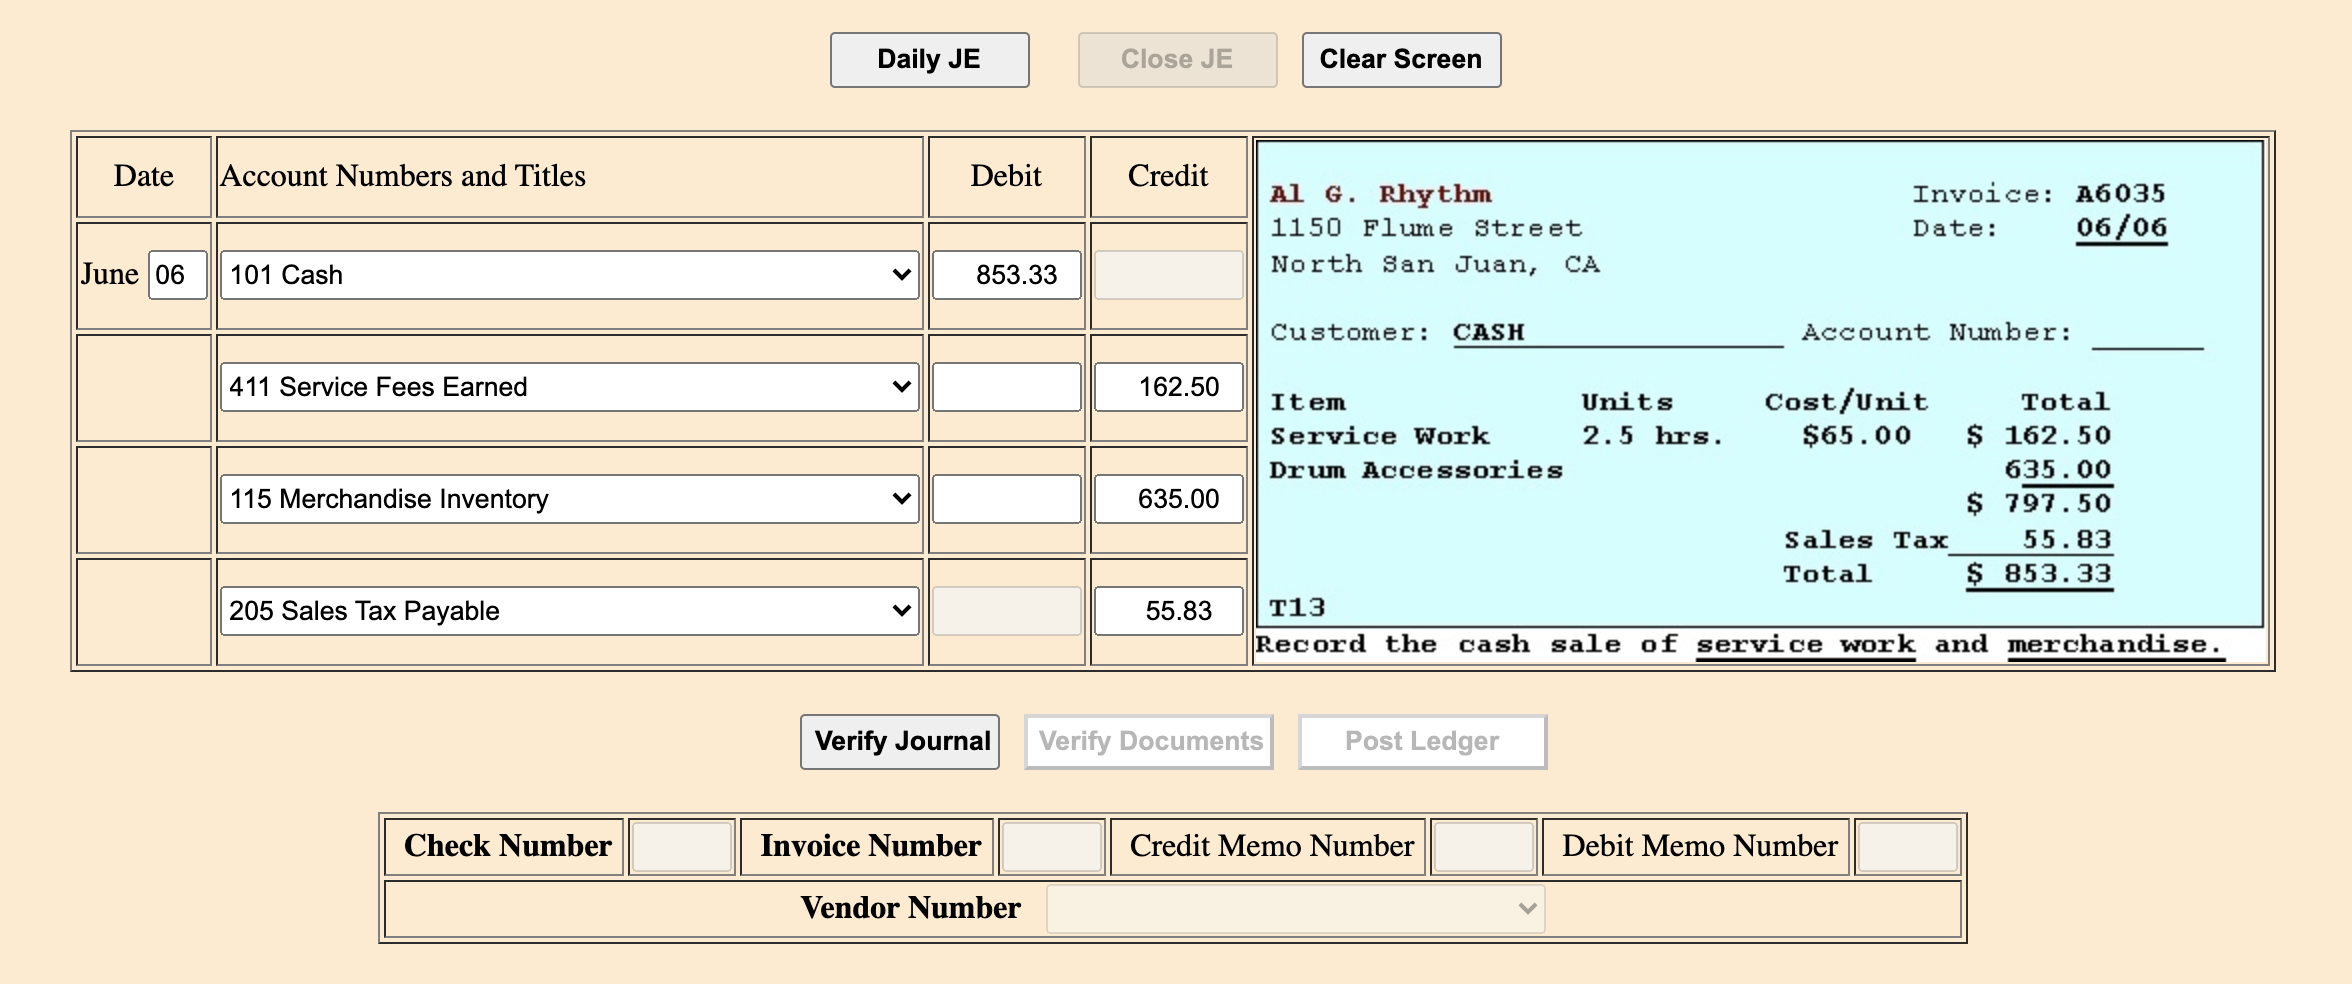The image size is (2352, 984).
Task: Click debit field in Service Fees Earned row
Action: pos(1007,387)
